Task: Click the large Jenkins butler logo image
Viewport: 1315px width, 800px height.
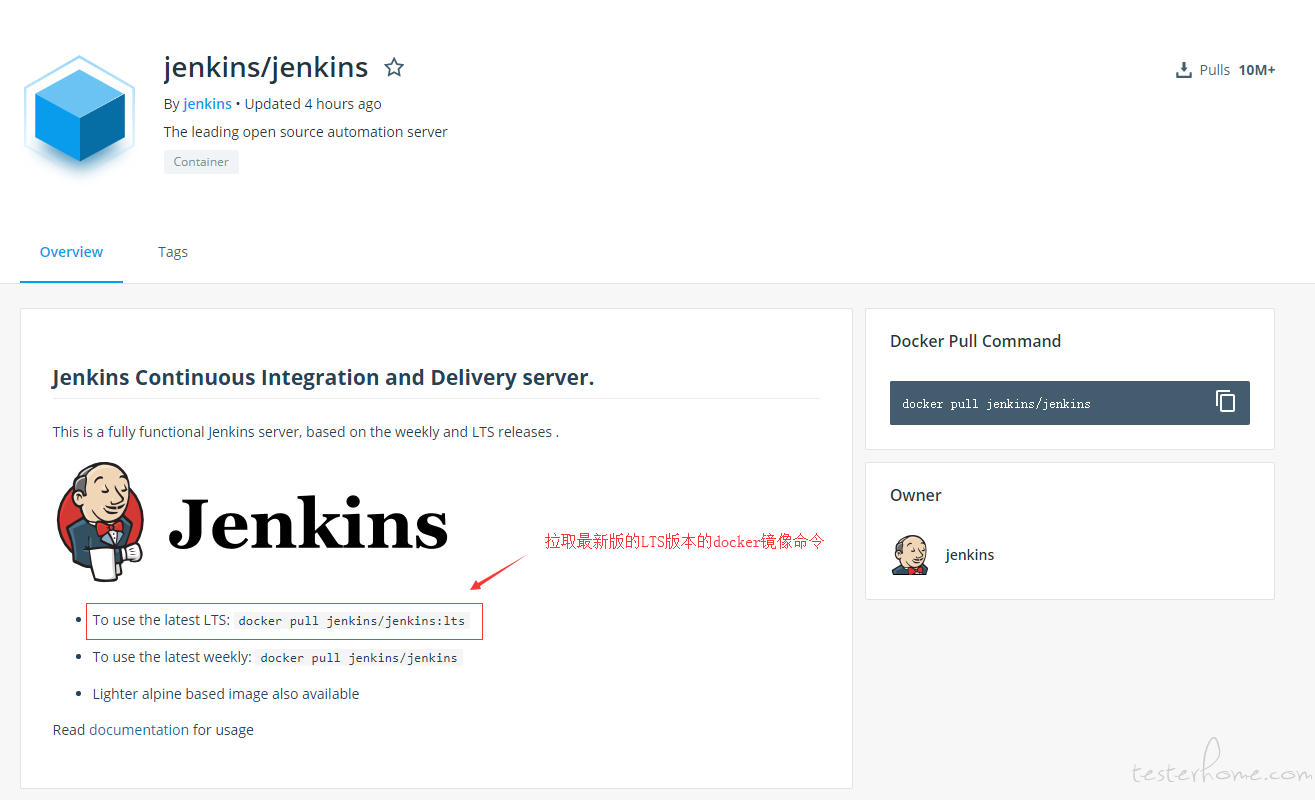Action: [x=251, y=522]
